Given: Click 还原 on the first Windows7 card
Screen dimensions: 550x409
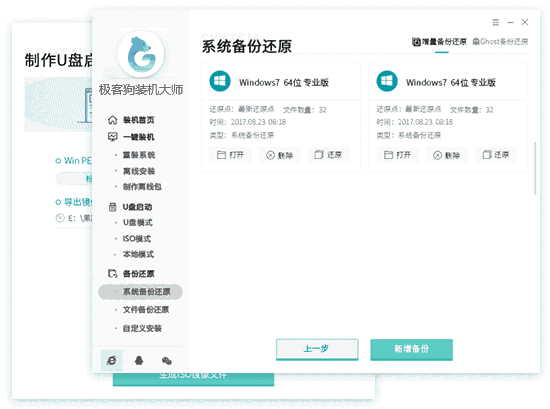Looking at the screenshot, I should pyautogui.click(x=329, y=155).
